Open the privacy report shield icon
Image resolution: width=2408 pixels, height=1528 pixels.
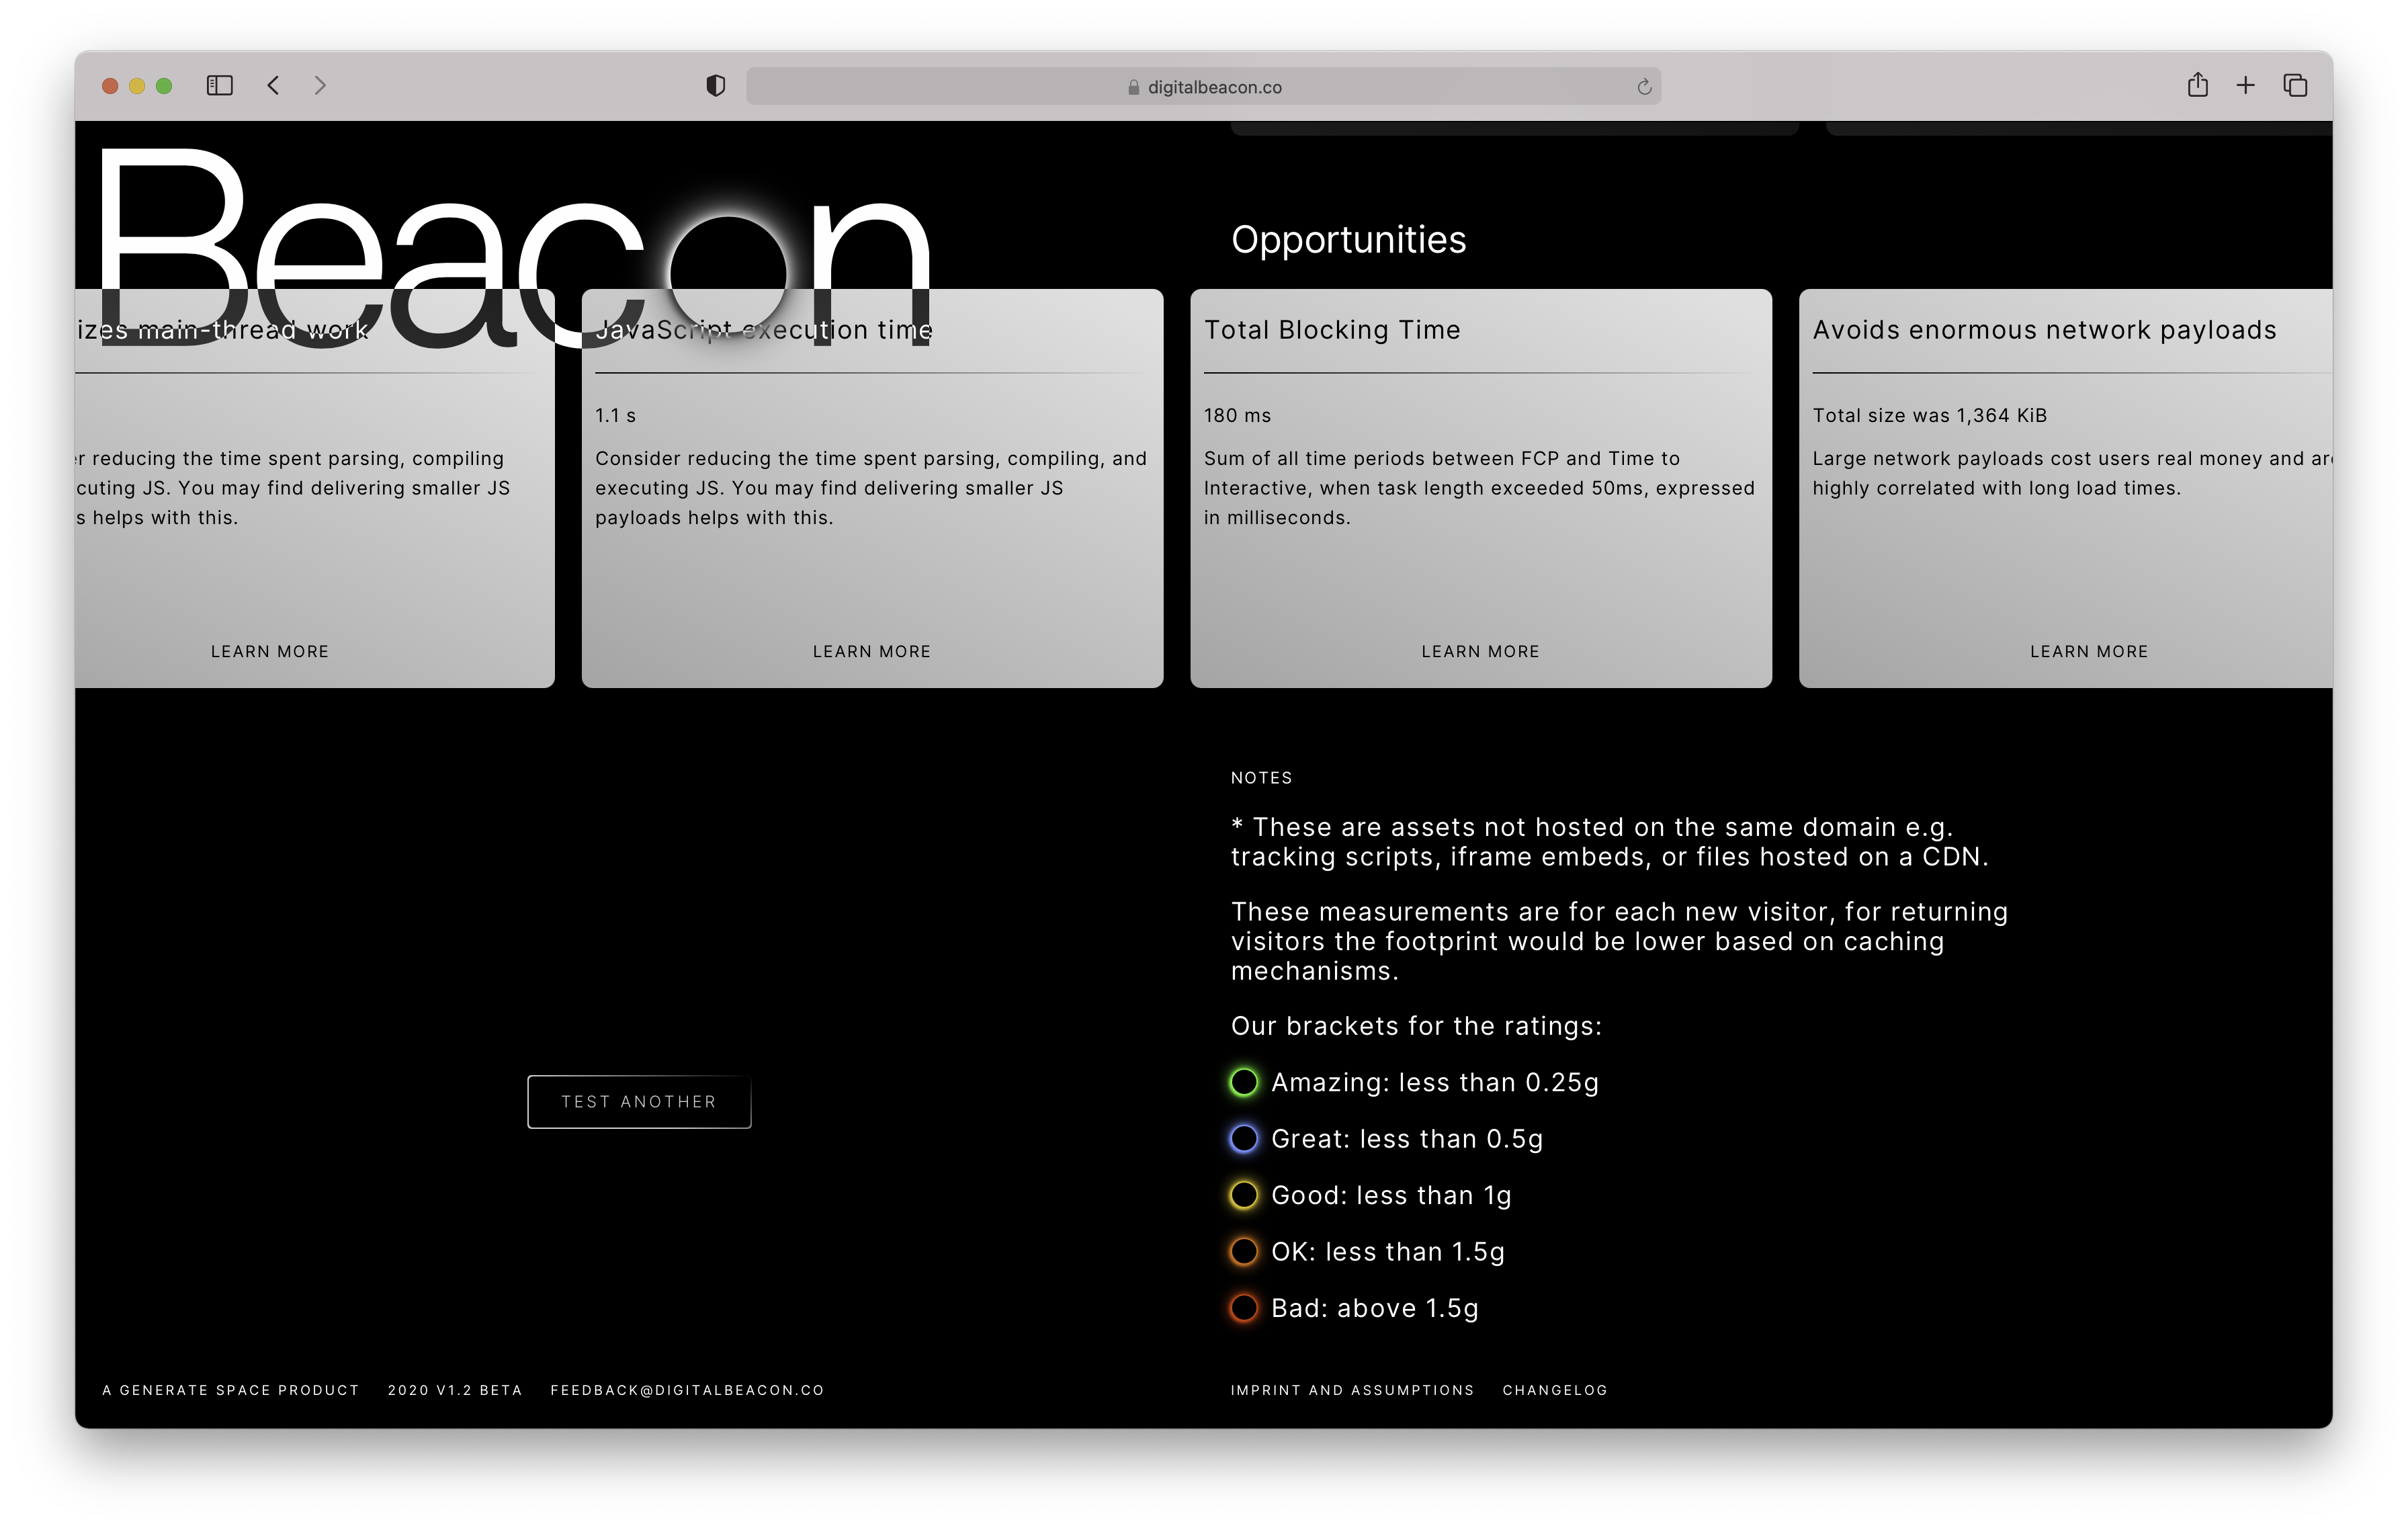[715, 86]
